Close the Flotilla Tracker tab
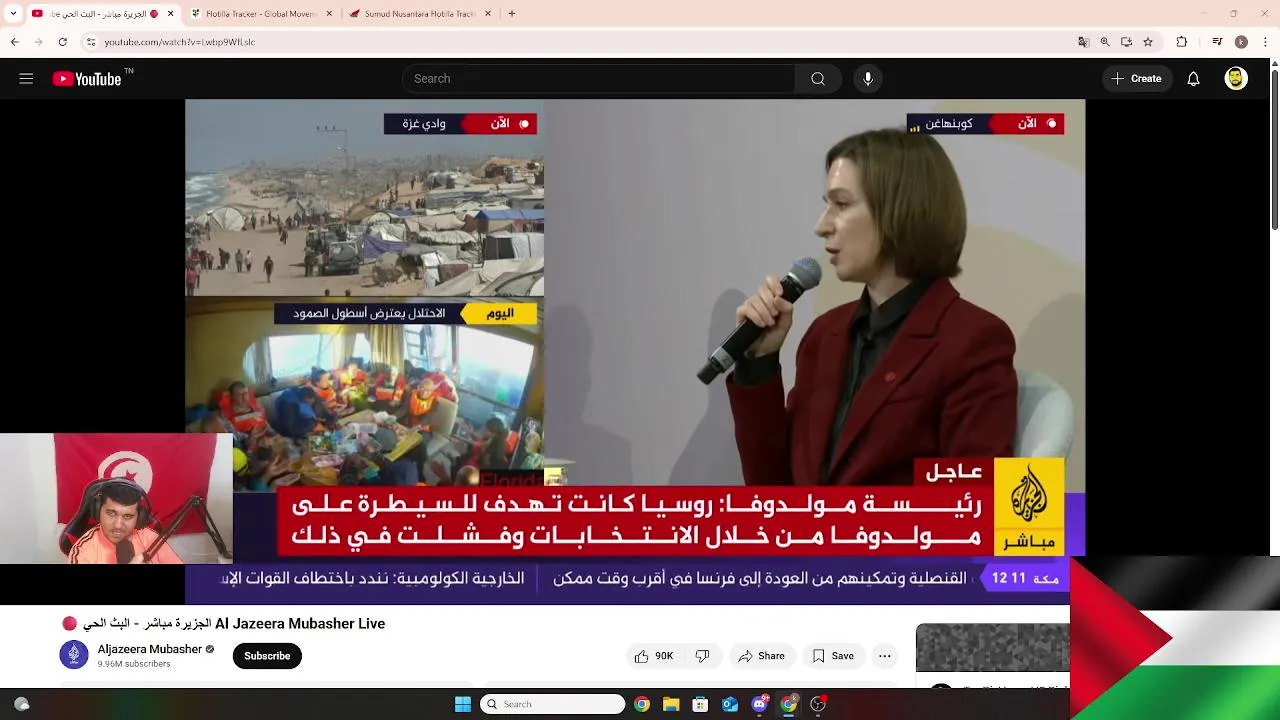Viewport: 1280px width, 720px height. (x=329, y=14)
